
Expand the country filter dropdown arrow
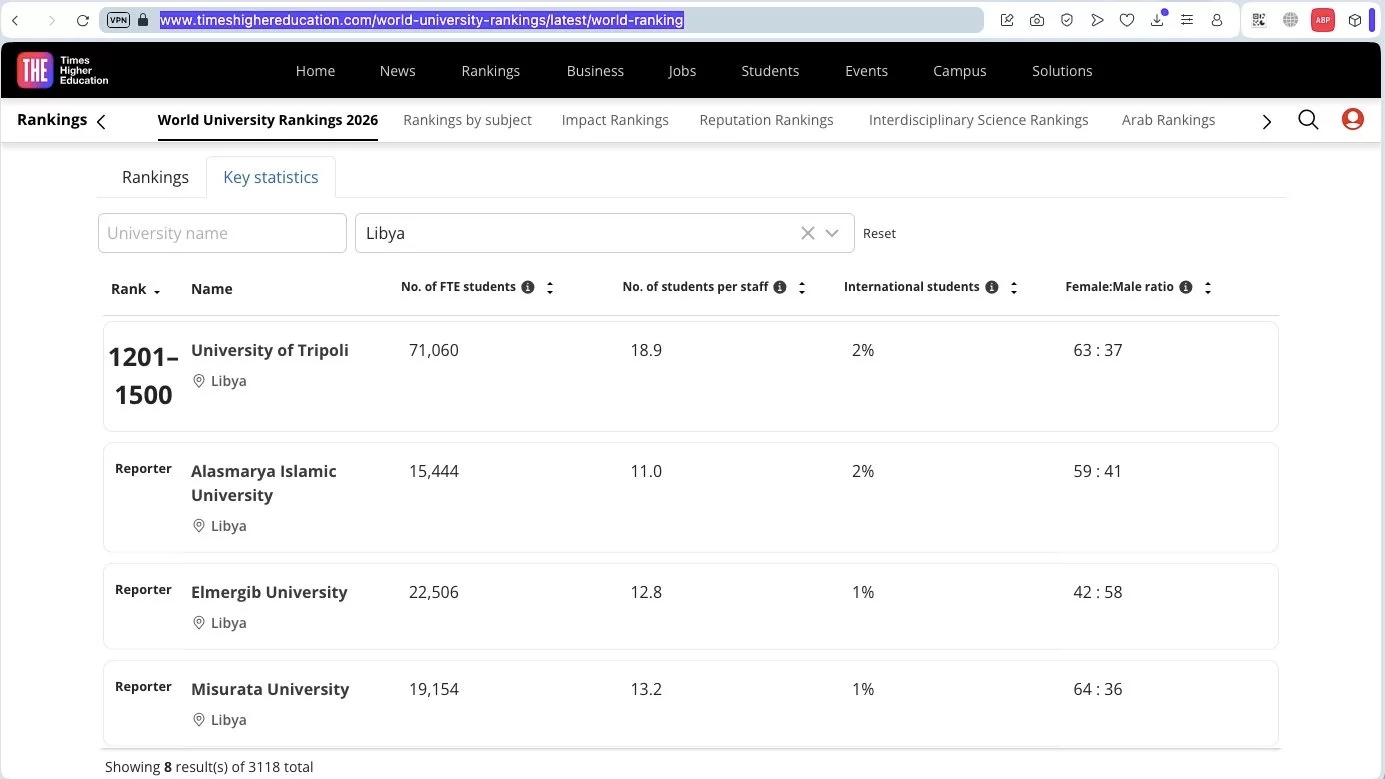click(x=832, y=233)
